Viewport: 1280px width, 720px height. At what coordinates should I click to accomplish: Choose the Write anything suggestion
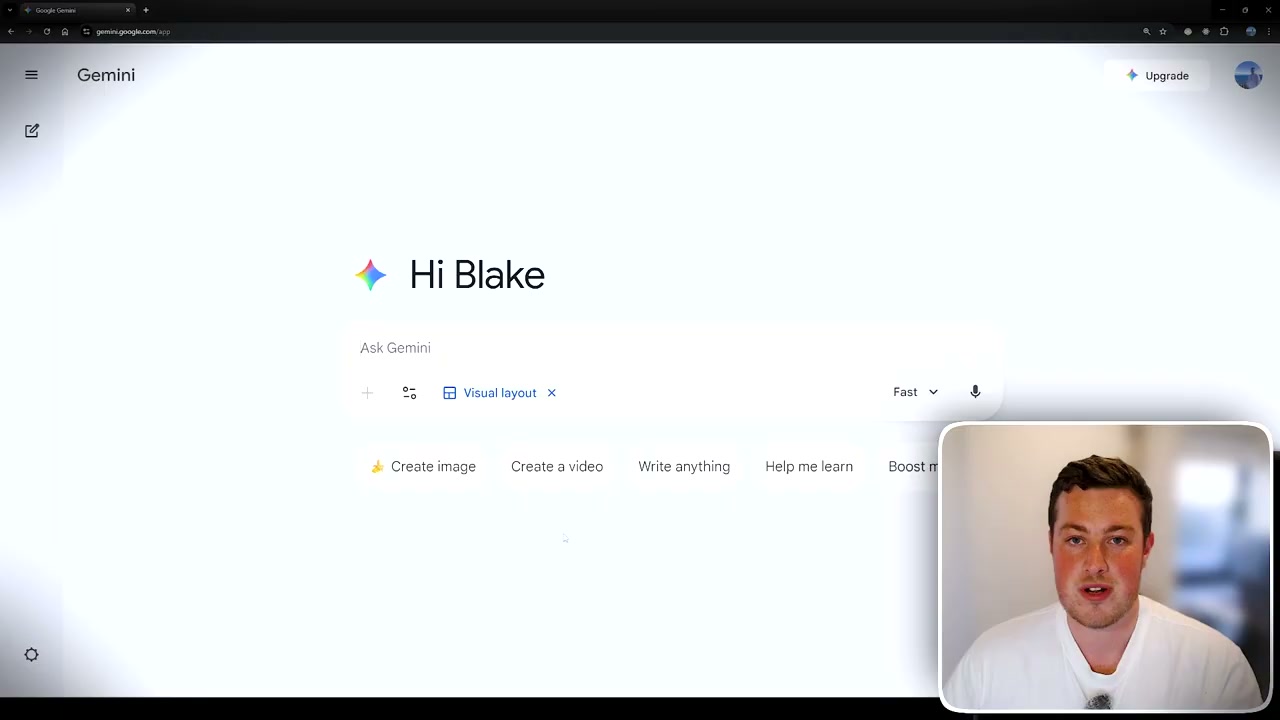point(684,467)
